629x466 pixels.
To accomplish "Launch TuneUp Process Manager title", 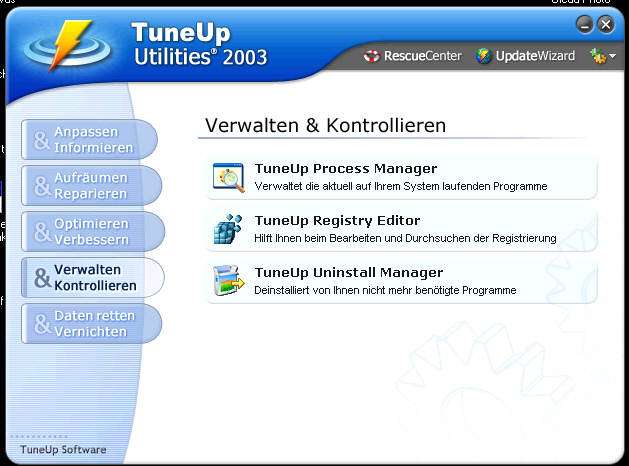I will pos(346,168).
